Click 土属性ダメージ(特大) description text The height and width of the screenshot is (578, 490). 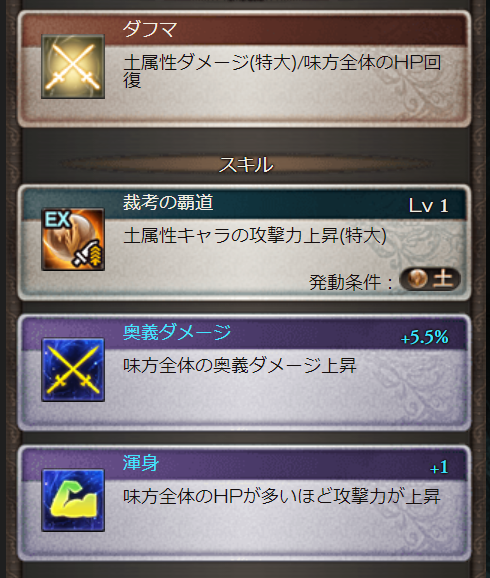tap(210, 63)
